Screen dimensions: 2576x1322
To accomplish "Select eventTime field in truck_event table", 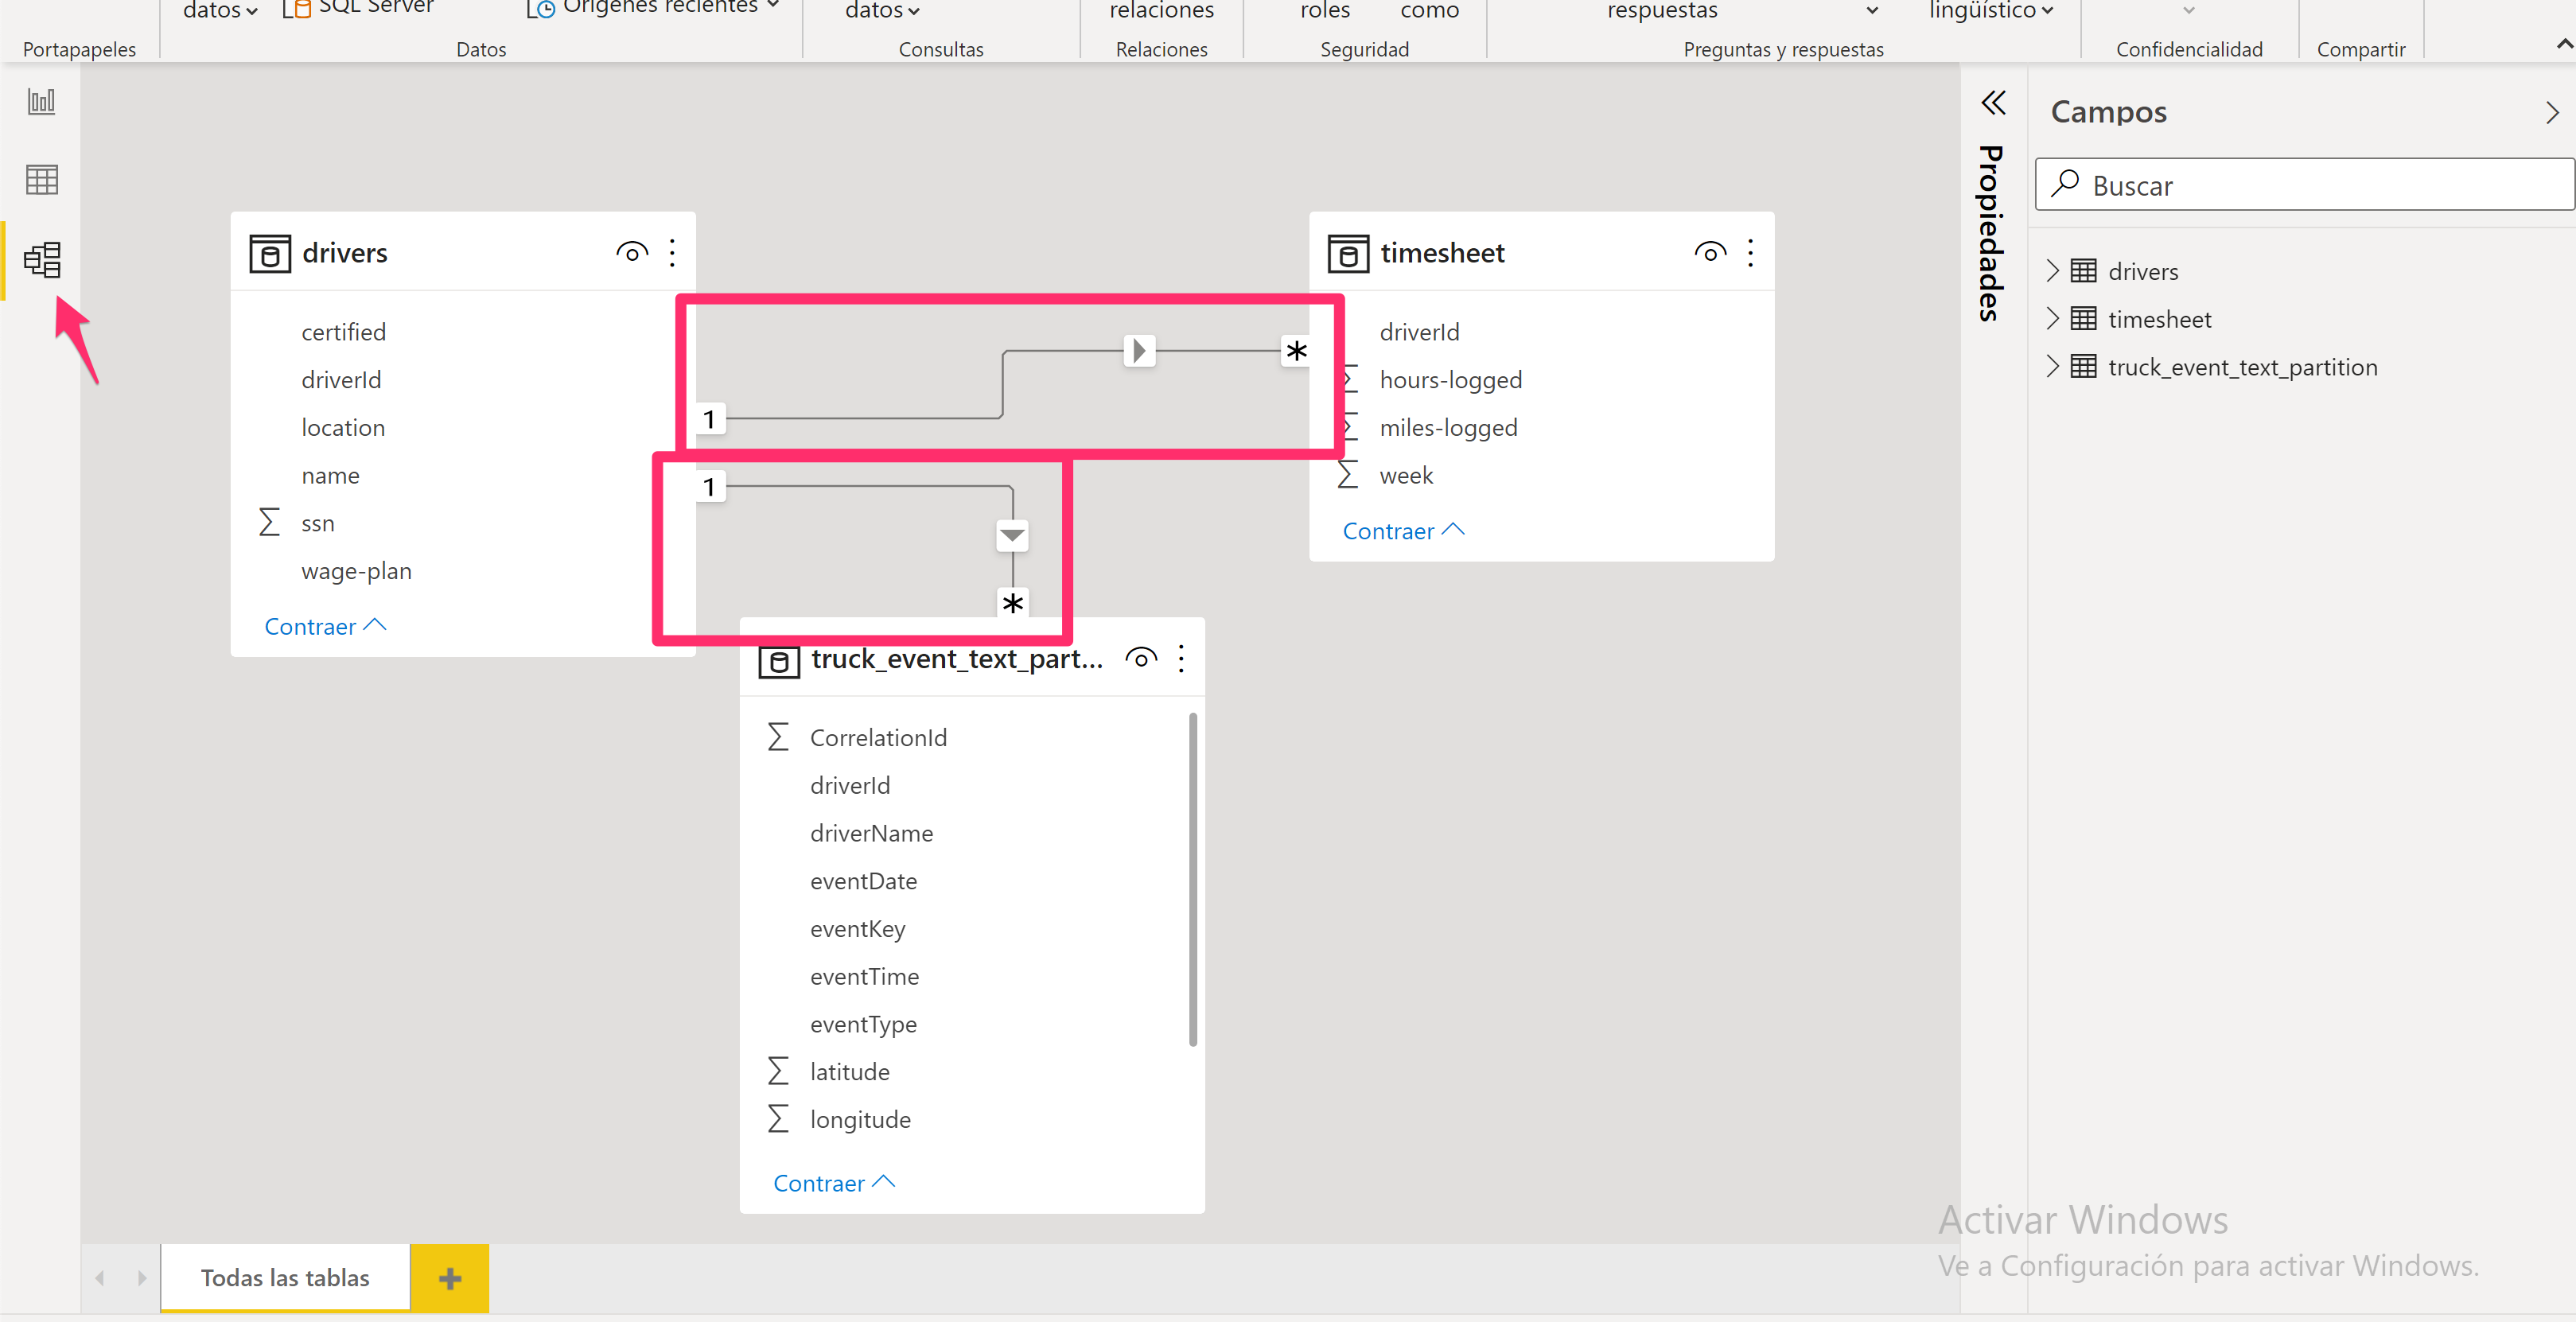I will click(864, 977).
